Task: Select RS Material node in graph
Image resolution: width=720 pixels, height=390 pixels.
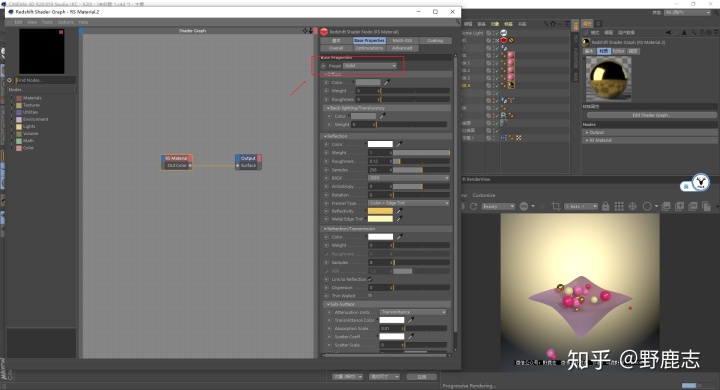Action: pos(176,162)
